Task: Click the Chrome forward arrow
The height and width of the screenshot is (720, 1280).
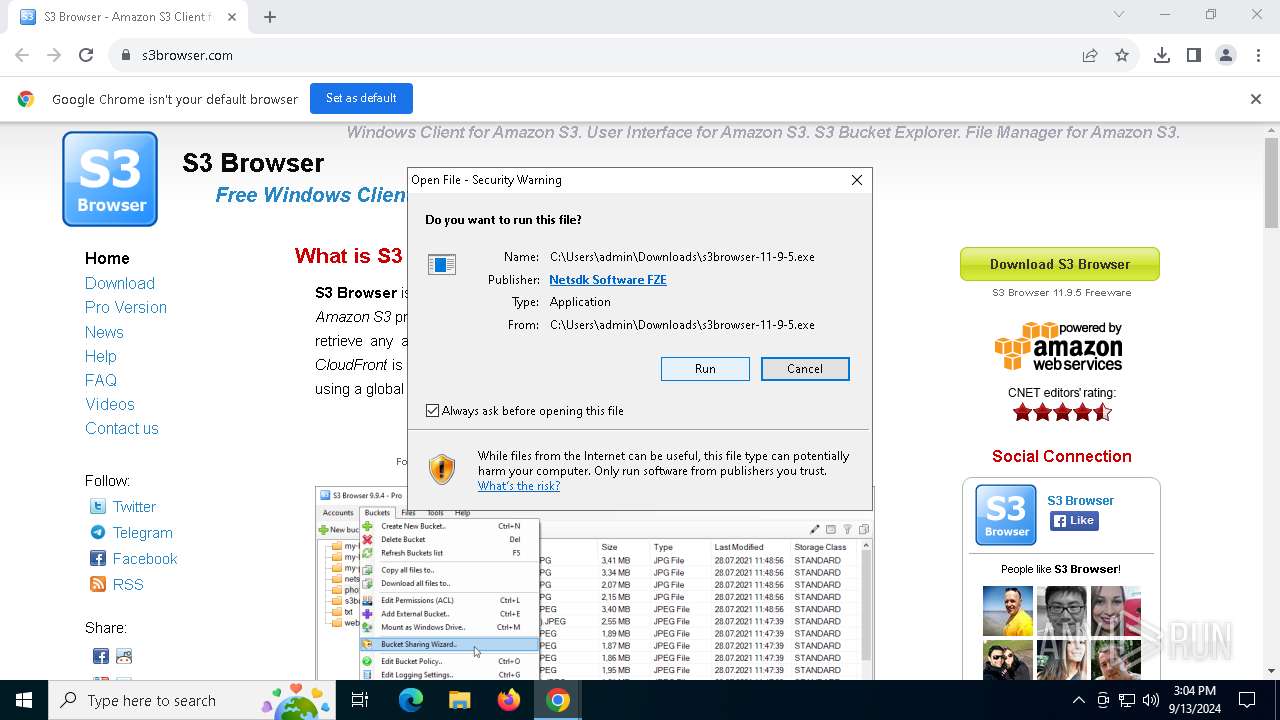Action: (x=54, y=55)
